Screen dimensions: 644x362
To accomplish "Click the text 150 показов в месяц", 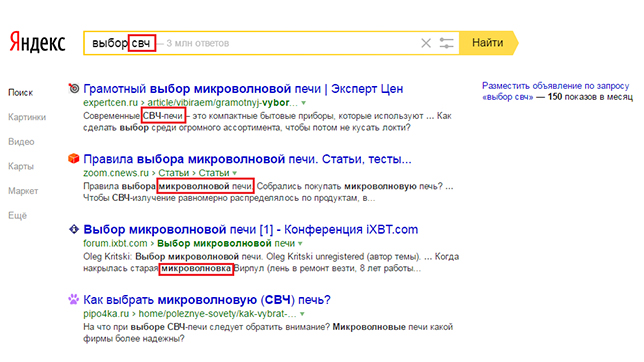I will (590, 97).
